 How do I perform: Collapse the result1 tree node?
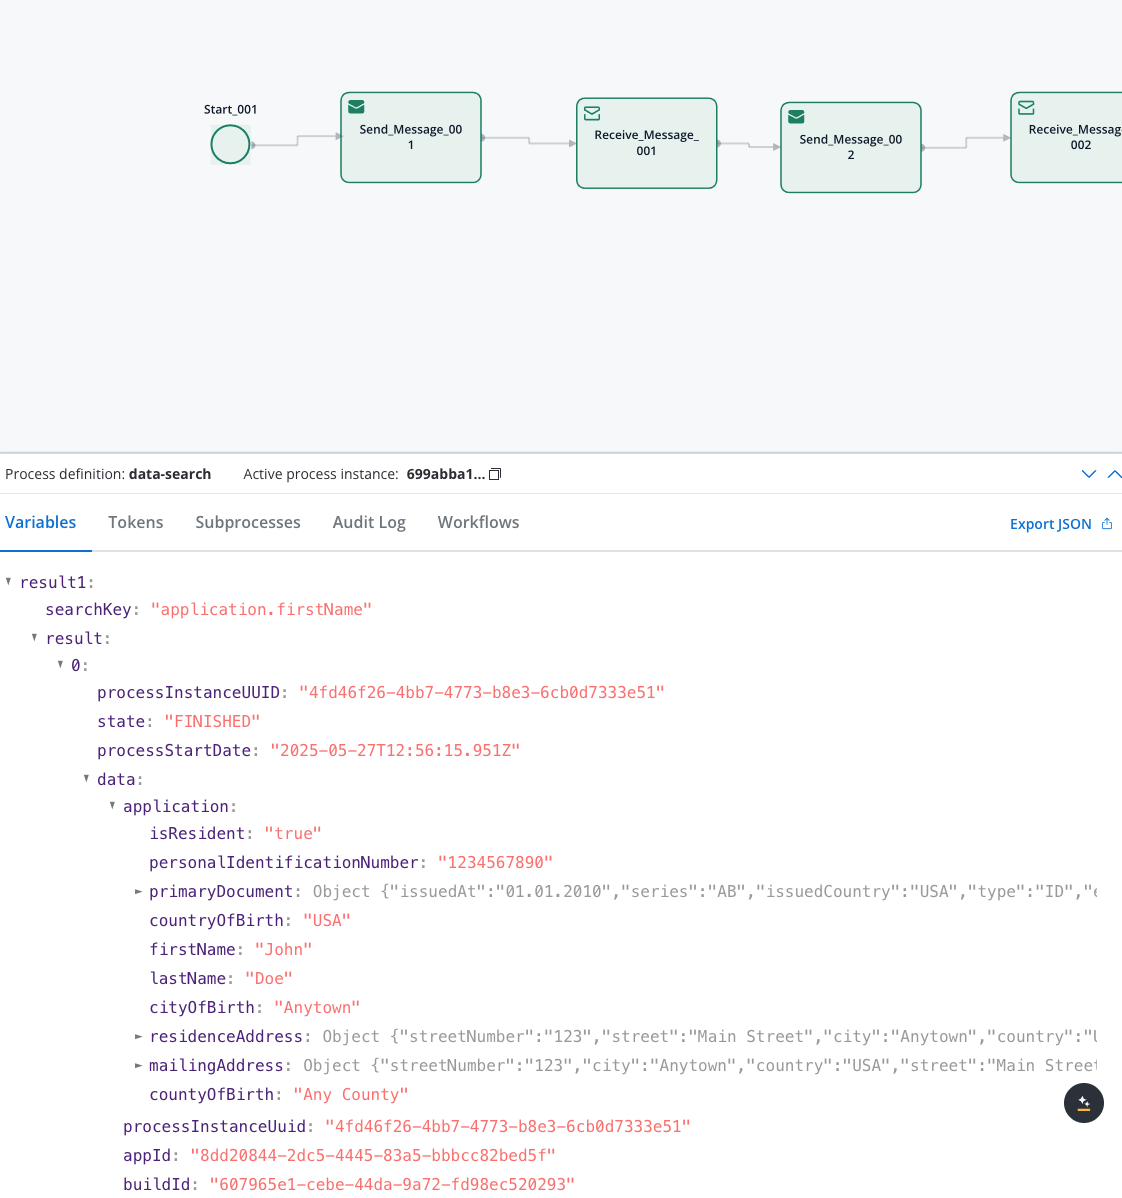[8, 581]
